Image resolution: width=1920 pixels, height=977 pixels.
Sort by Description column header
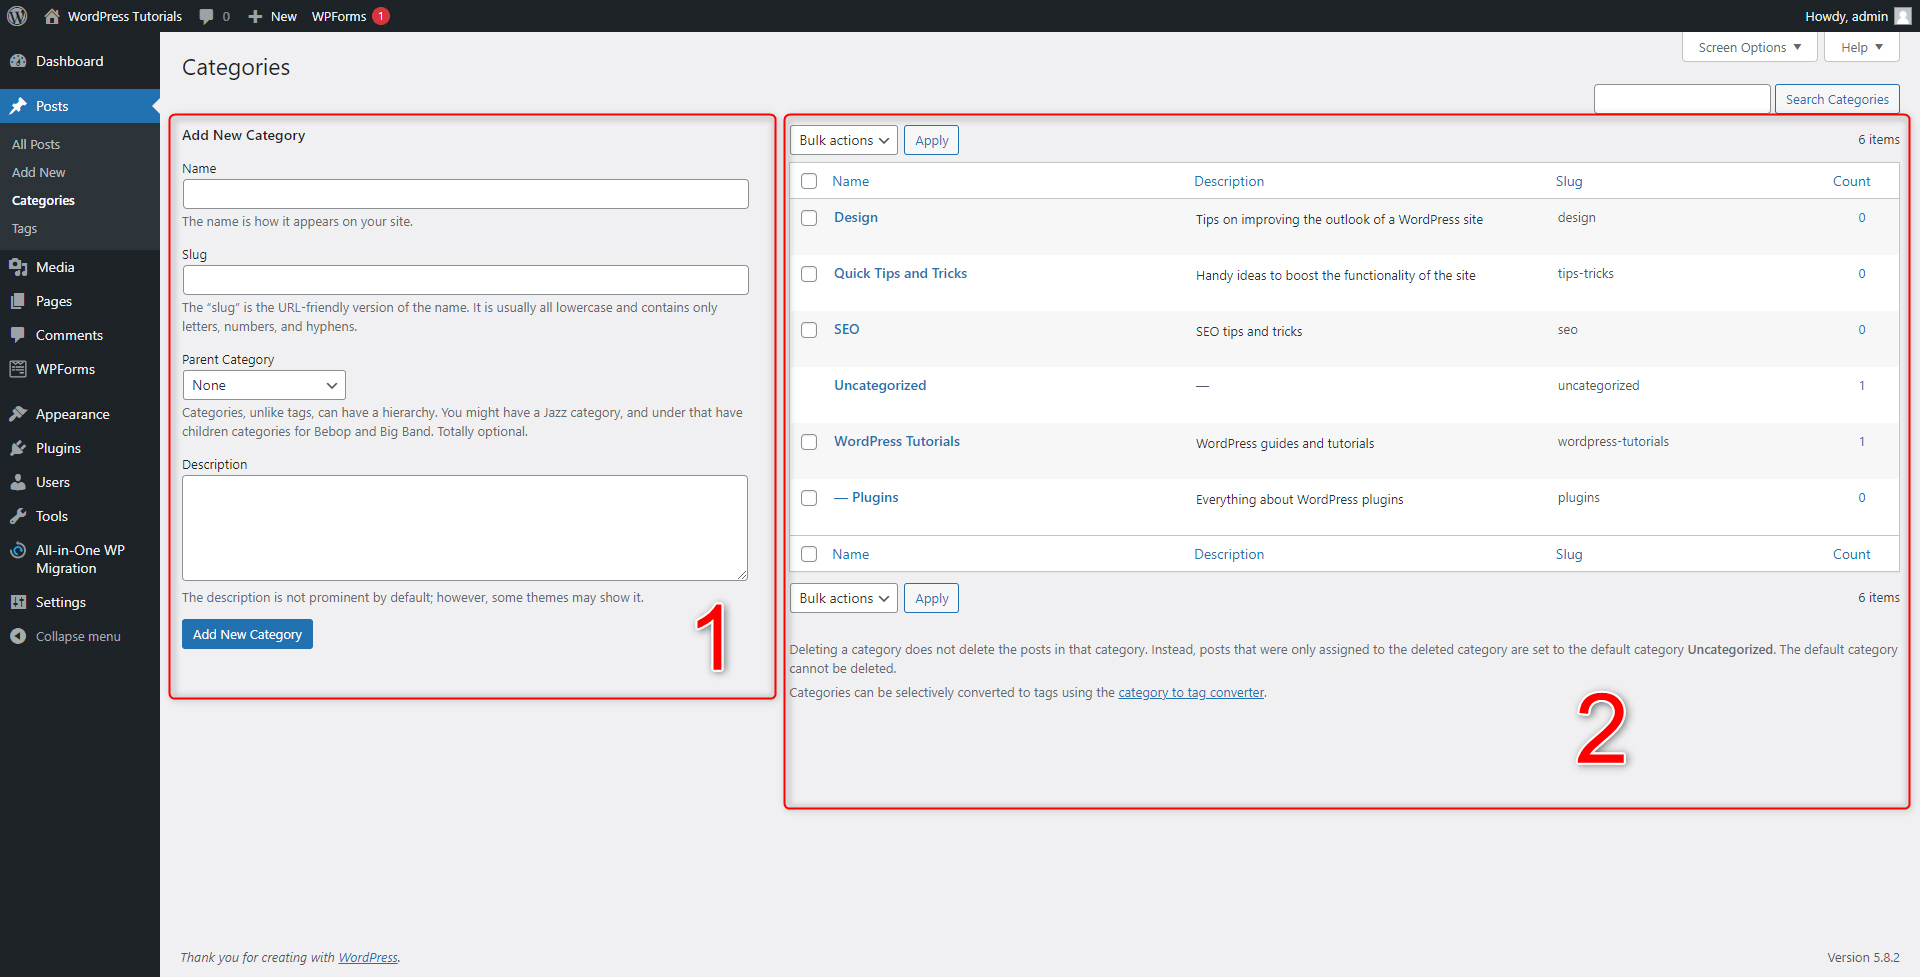coord(1229,181)
